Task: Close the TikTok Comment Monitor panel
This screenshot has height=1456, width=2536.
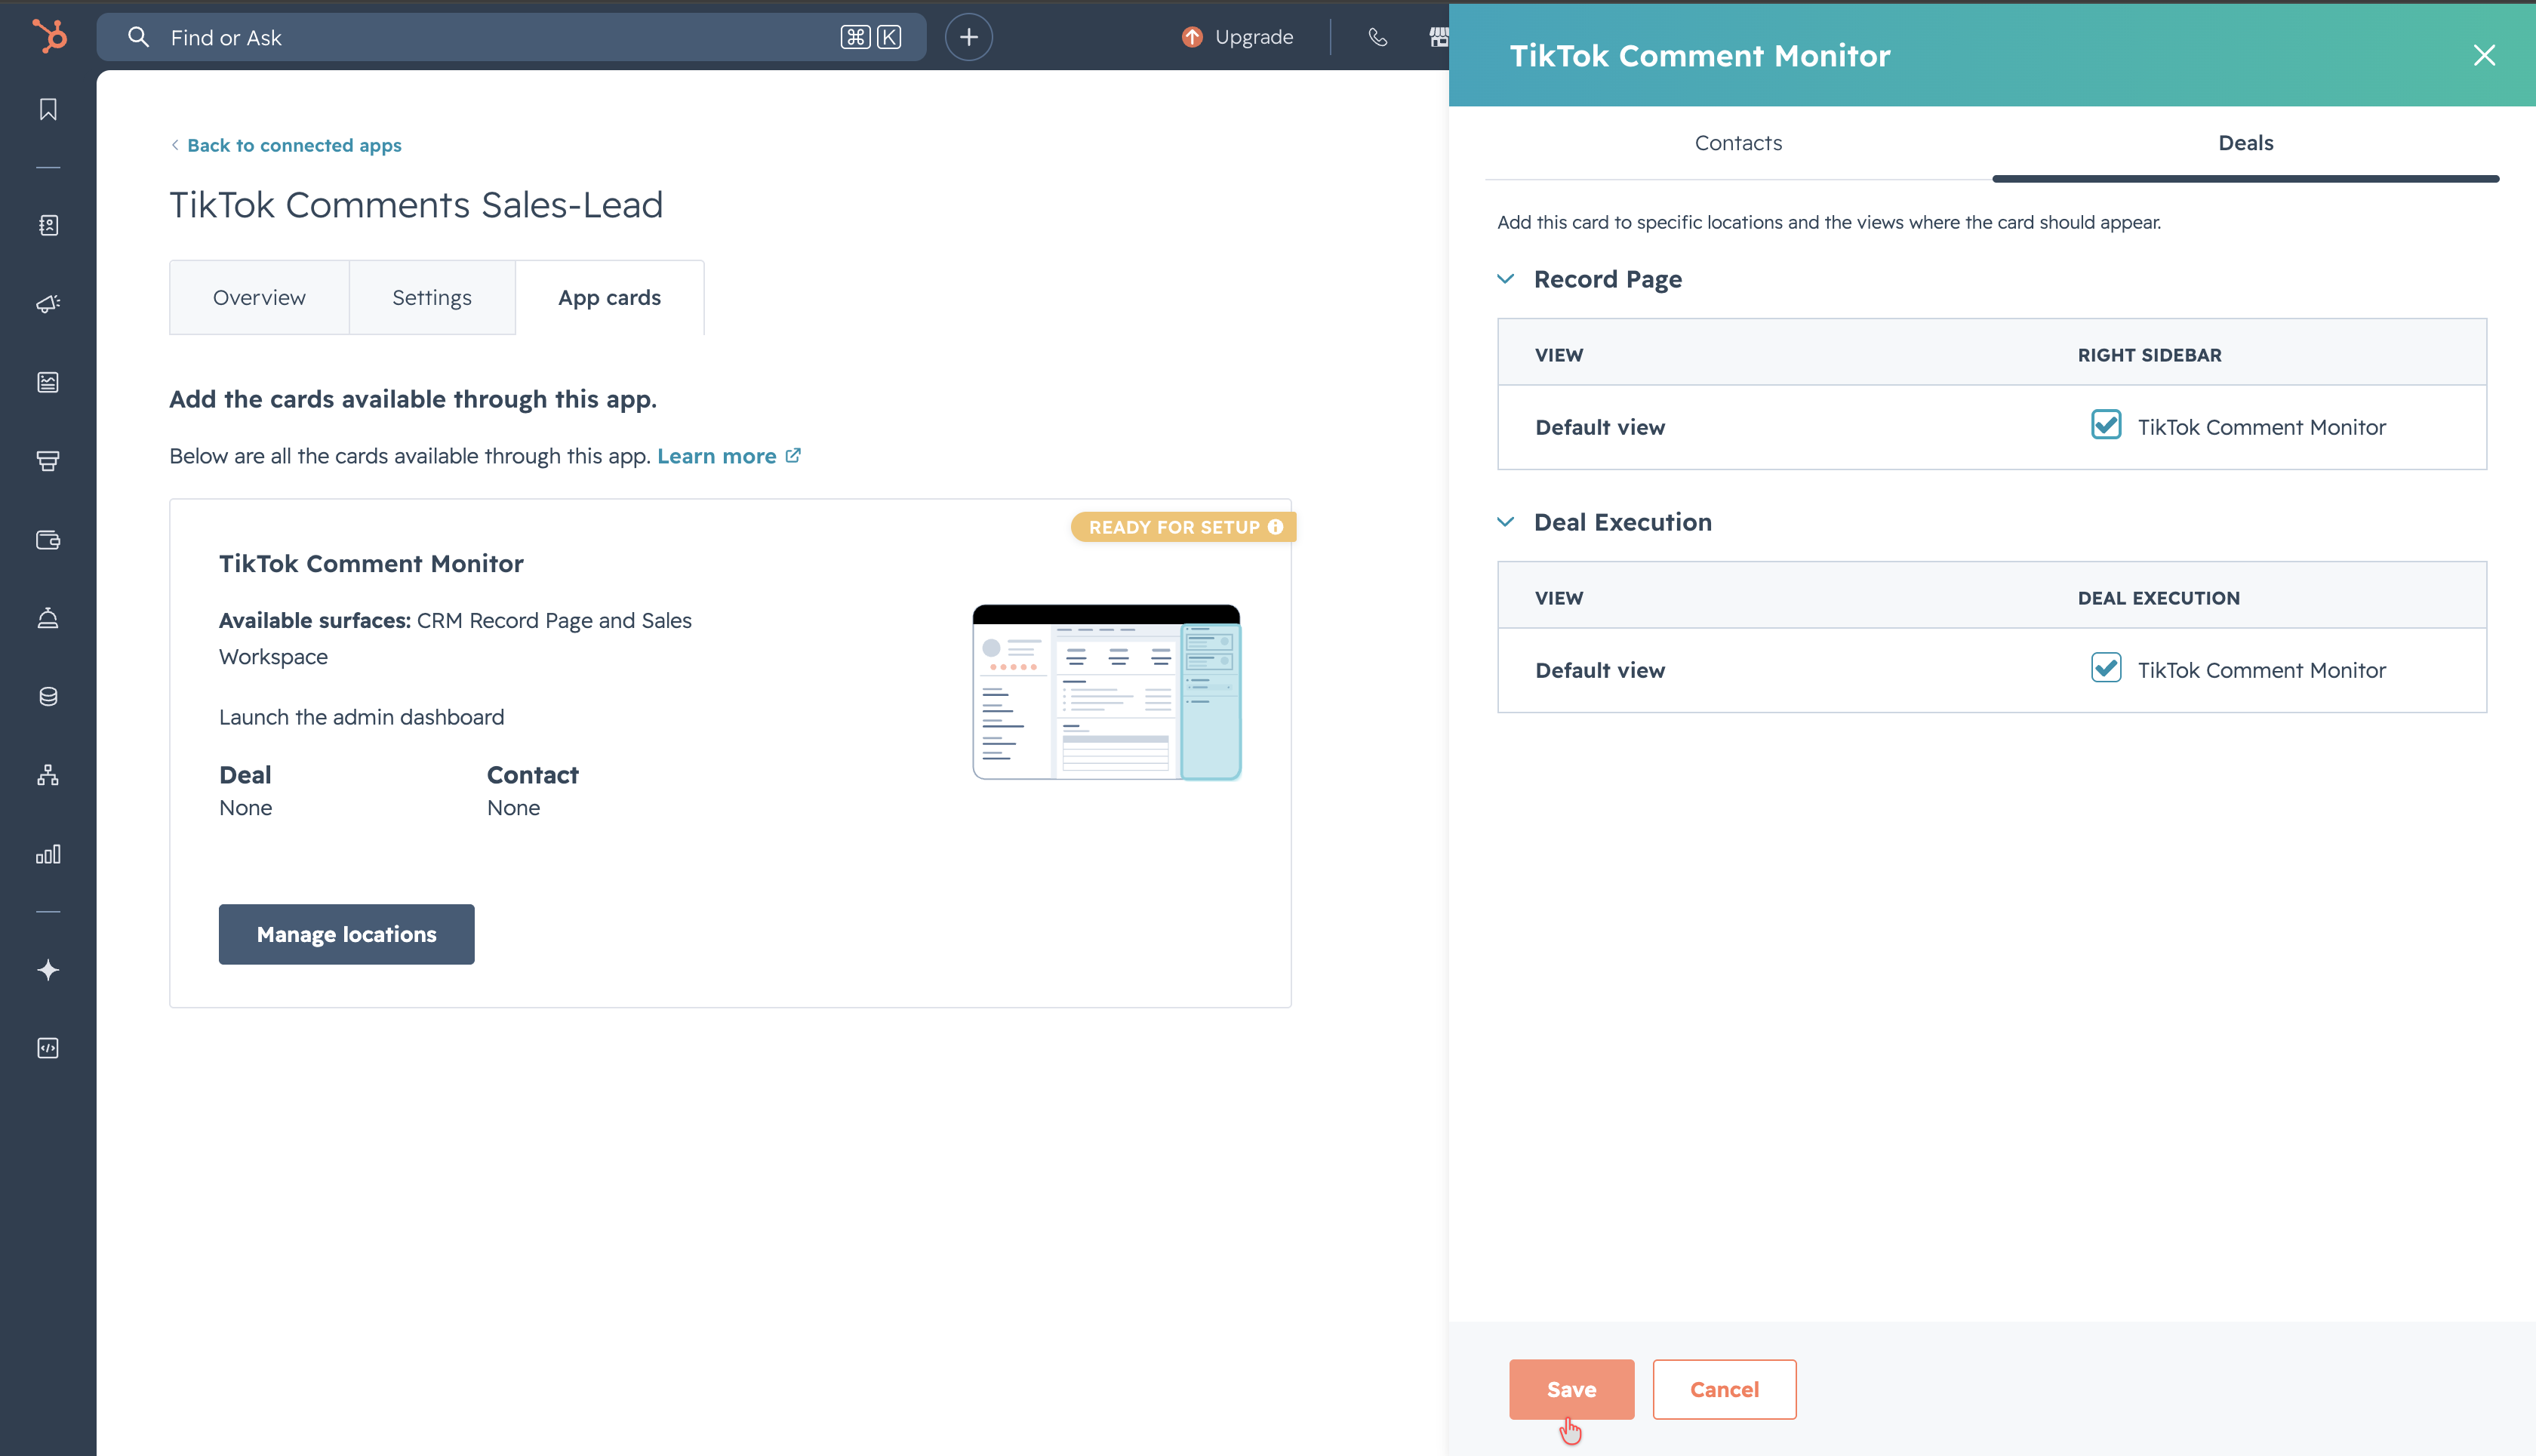Action: click(x=2484, y=55)
